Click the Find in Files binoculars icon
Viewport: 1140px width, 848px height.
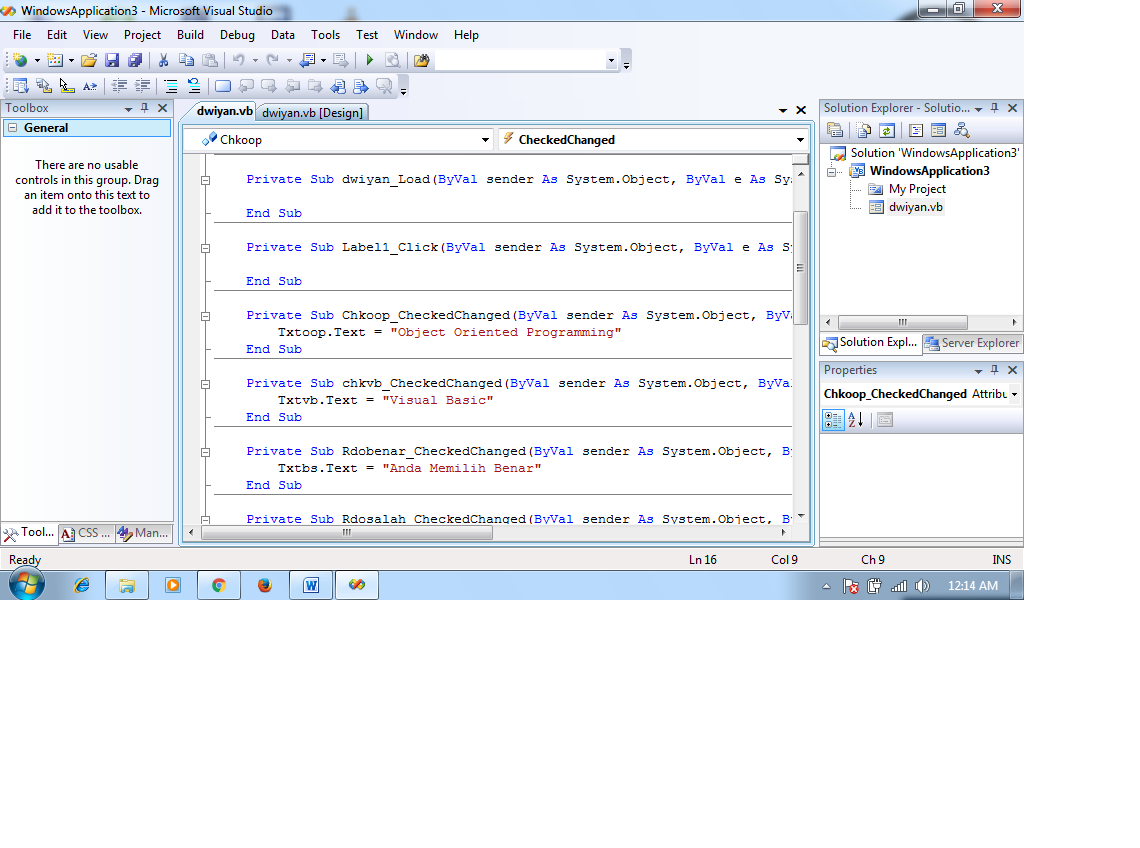[421, 60]
